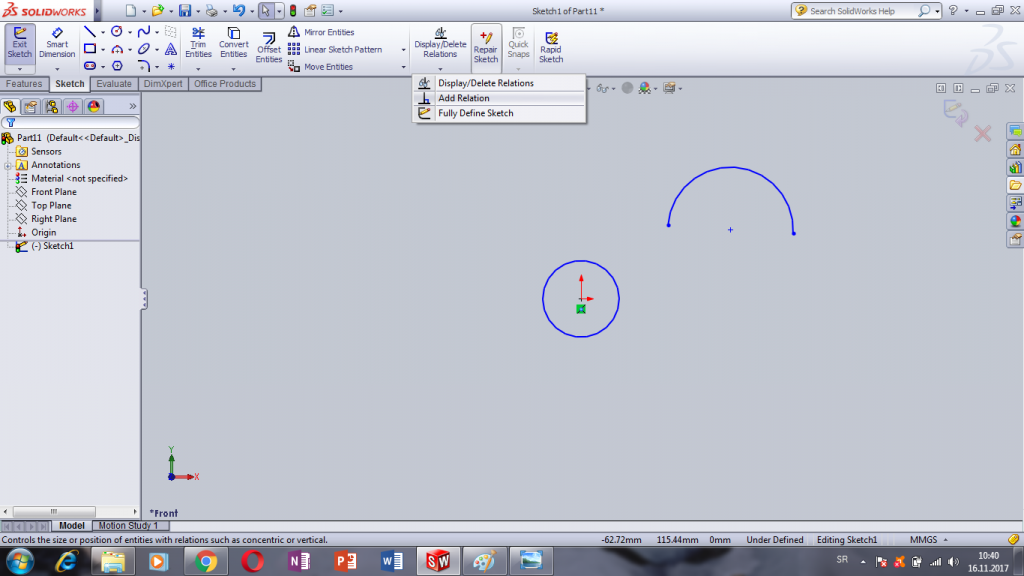Select the Spline sketch tool
Image resolution: width=1024 pixels, height=576 pixels.
(144, 31)
